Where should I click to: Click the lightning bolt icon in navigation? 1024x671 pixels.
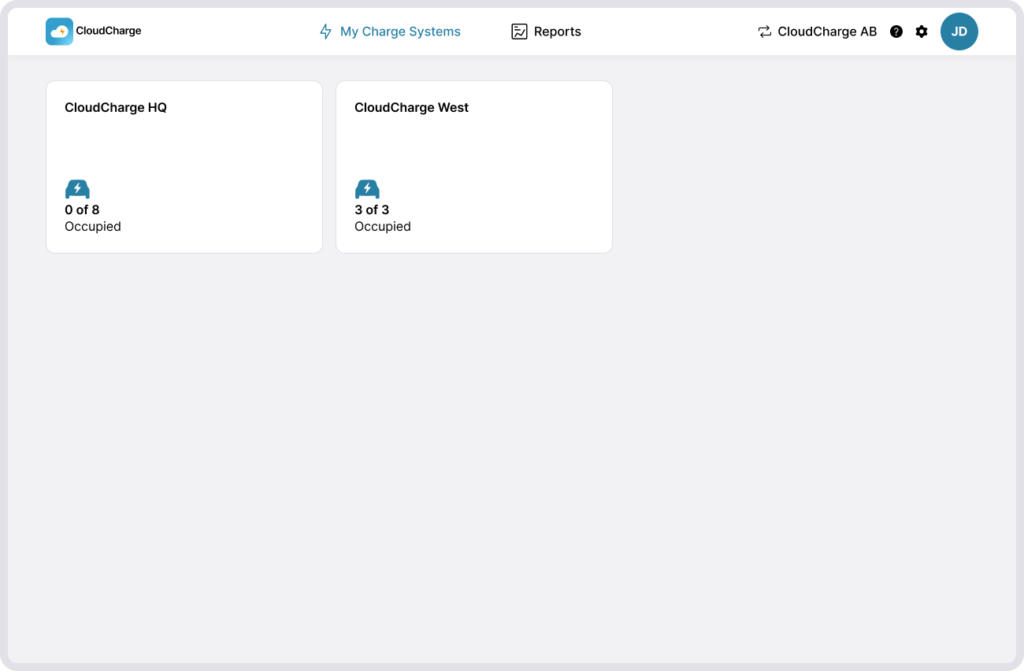point(325,31)
